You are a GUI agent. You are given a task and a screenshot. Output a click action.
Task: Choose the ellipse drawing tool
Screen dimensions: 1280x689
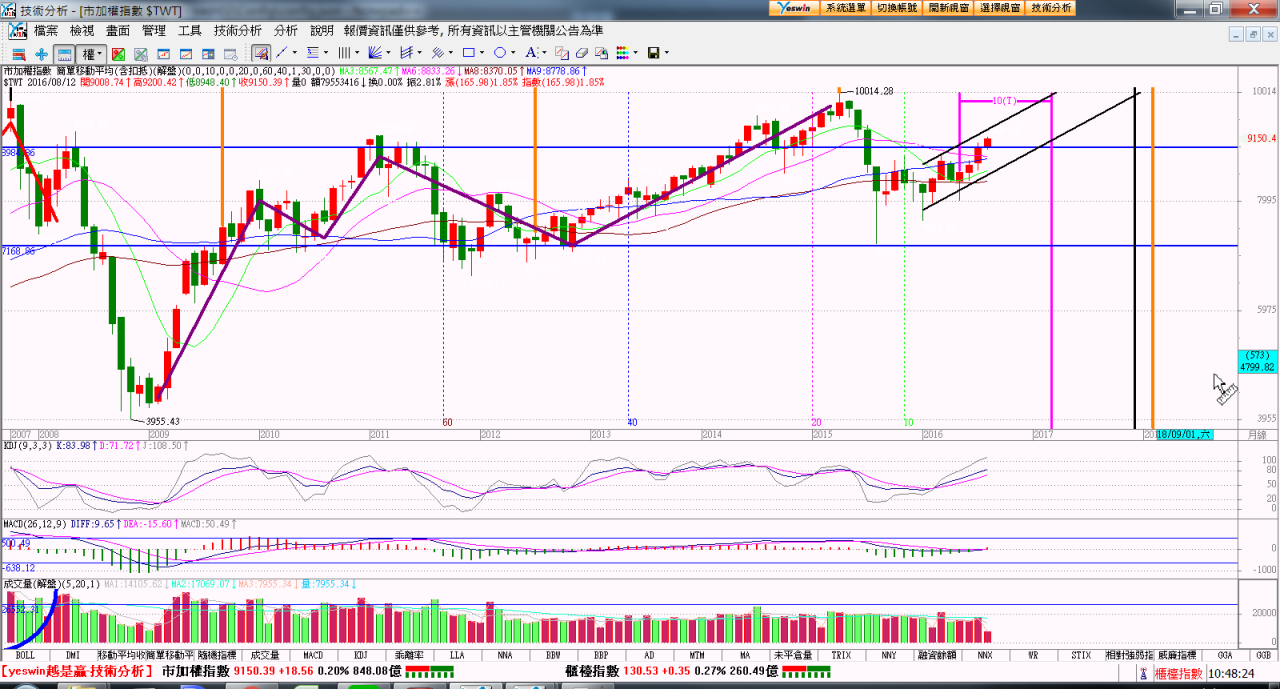click(499, 52)
